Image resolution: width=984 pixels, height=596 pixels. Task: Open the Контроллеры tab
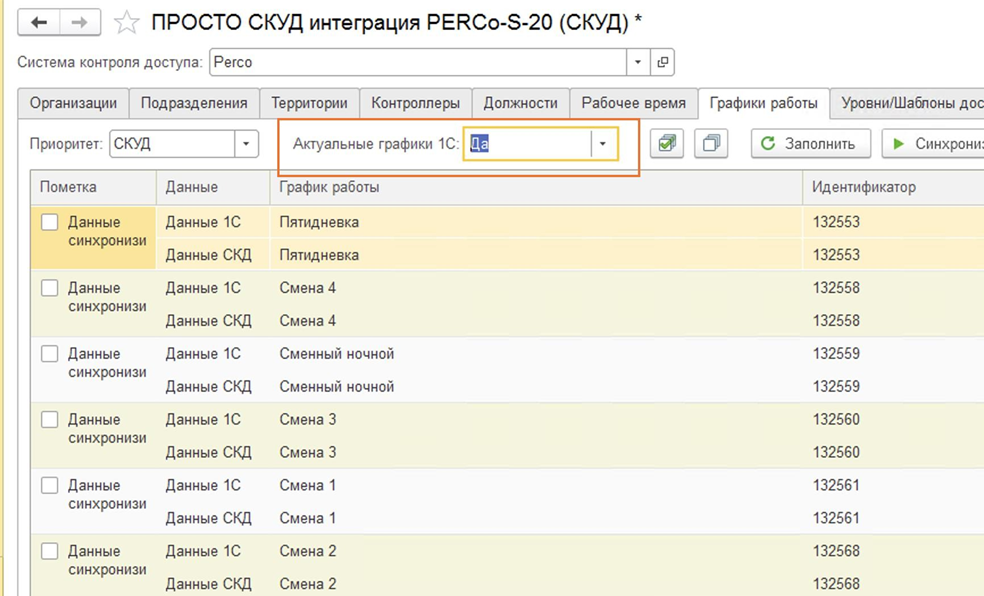click(x=415, y=103)
